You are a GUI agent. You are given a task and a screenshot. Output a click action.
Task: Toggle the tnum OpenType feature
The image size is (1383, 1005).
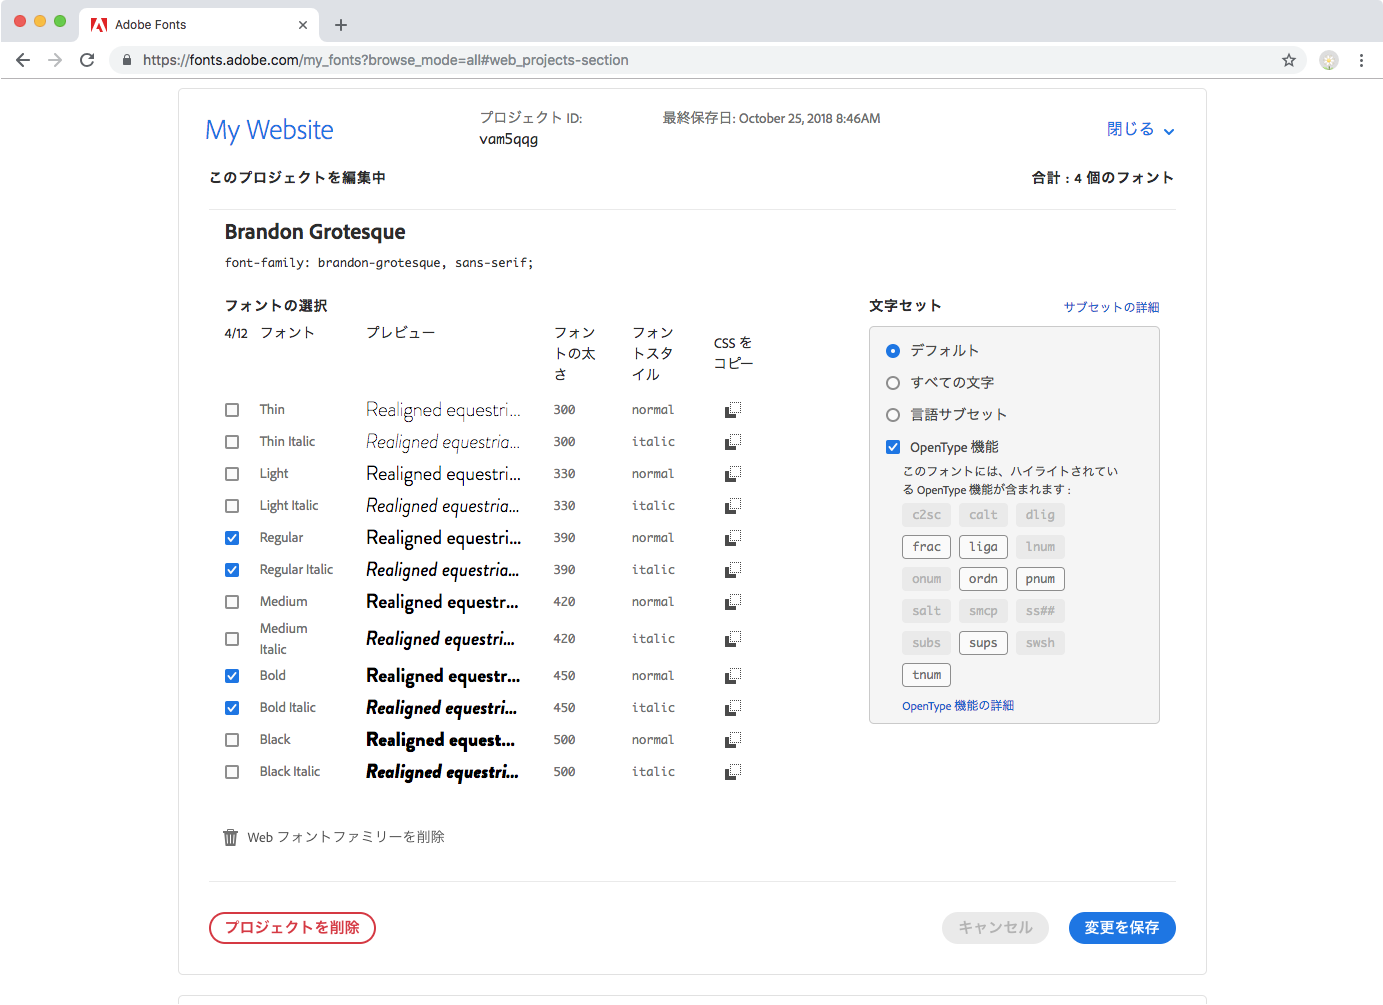tap(926, 675)
